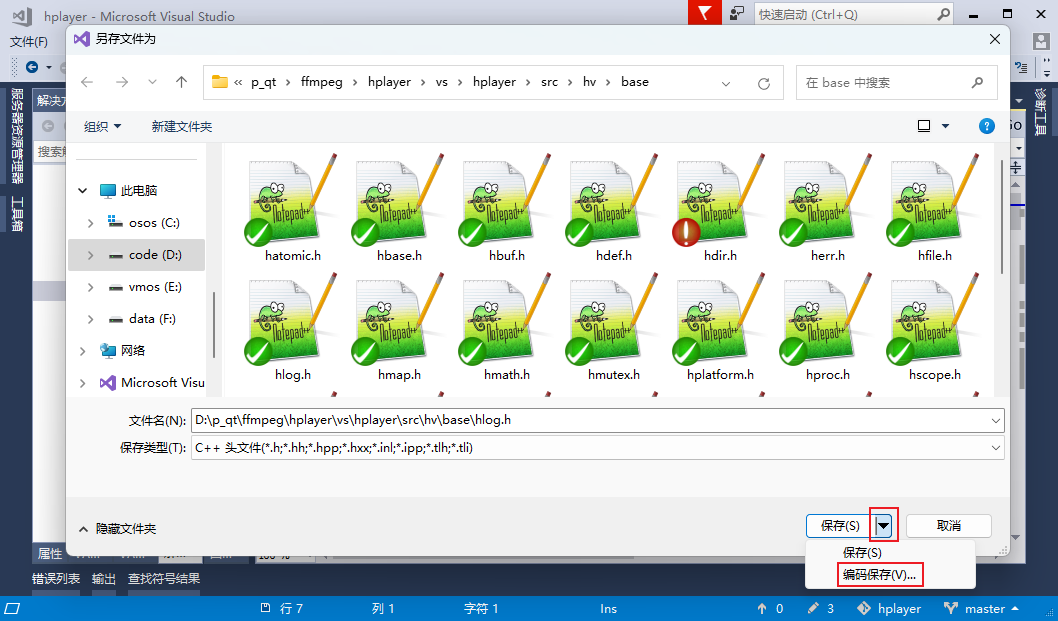Click 隐藏文件夹 hide folders toggle
The width and height of the screenshot is (1058, 621).
pos(117,529)
